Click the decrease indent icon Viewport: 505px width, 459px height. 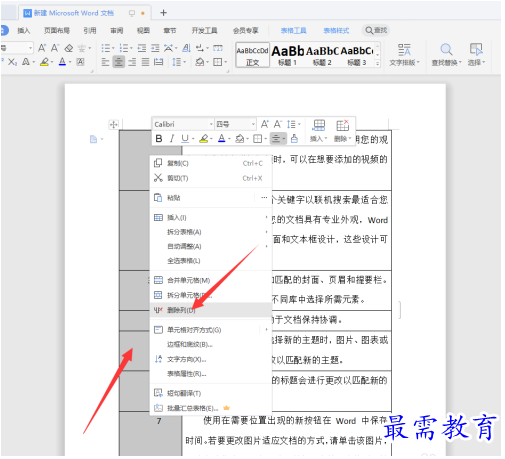[x=142, y=48]
